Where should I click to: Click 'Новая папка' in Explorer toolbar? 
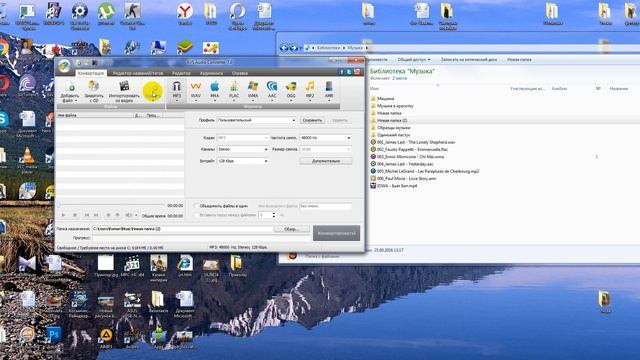(x=519, y=60)
